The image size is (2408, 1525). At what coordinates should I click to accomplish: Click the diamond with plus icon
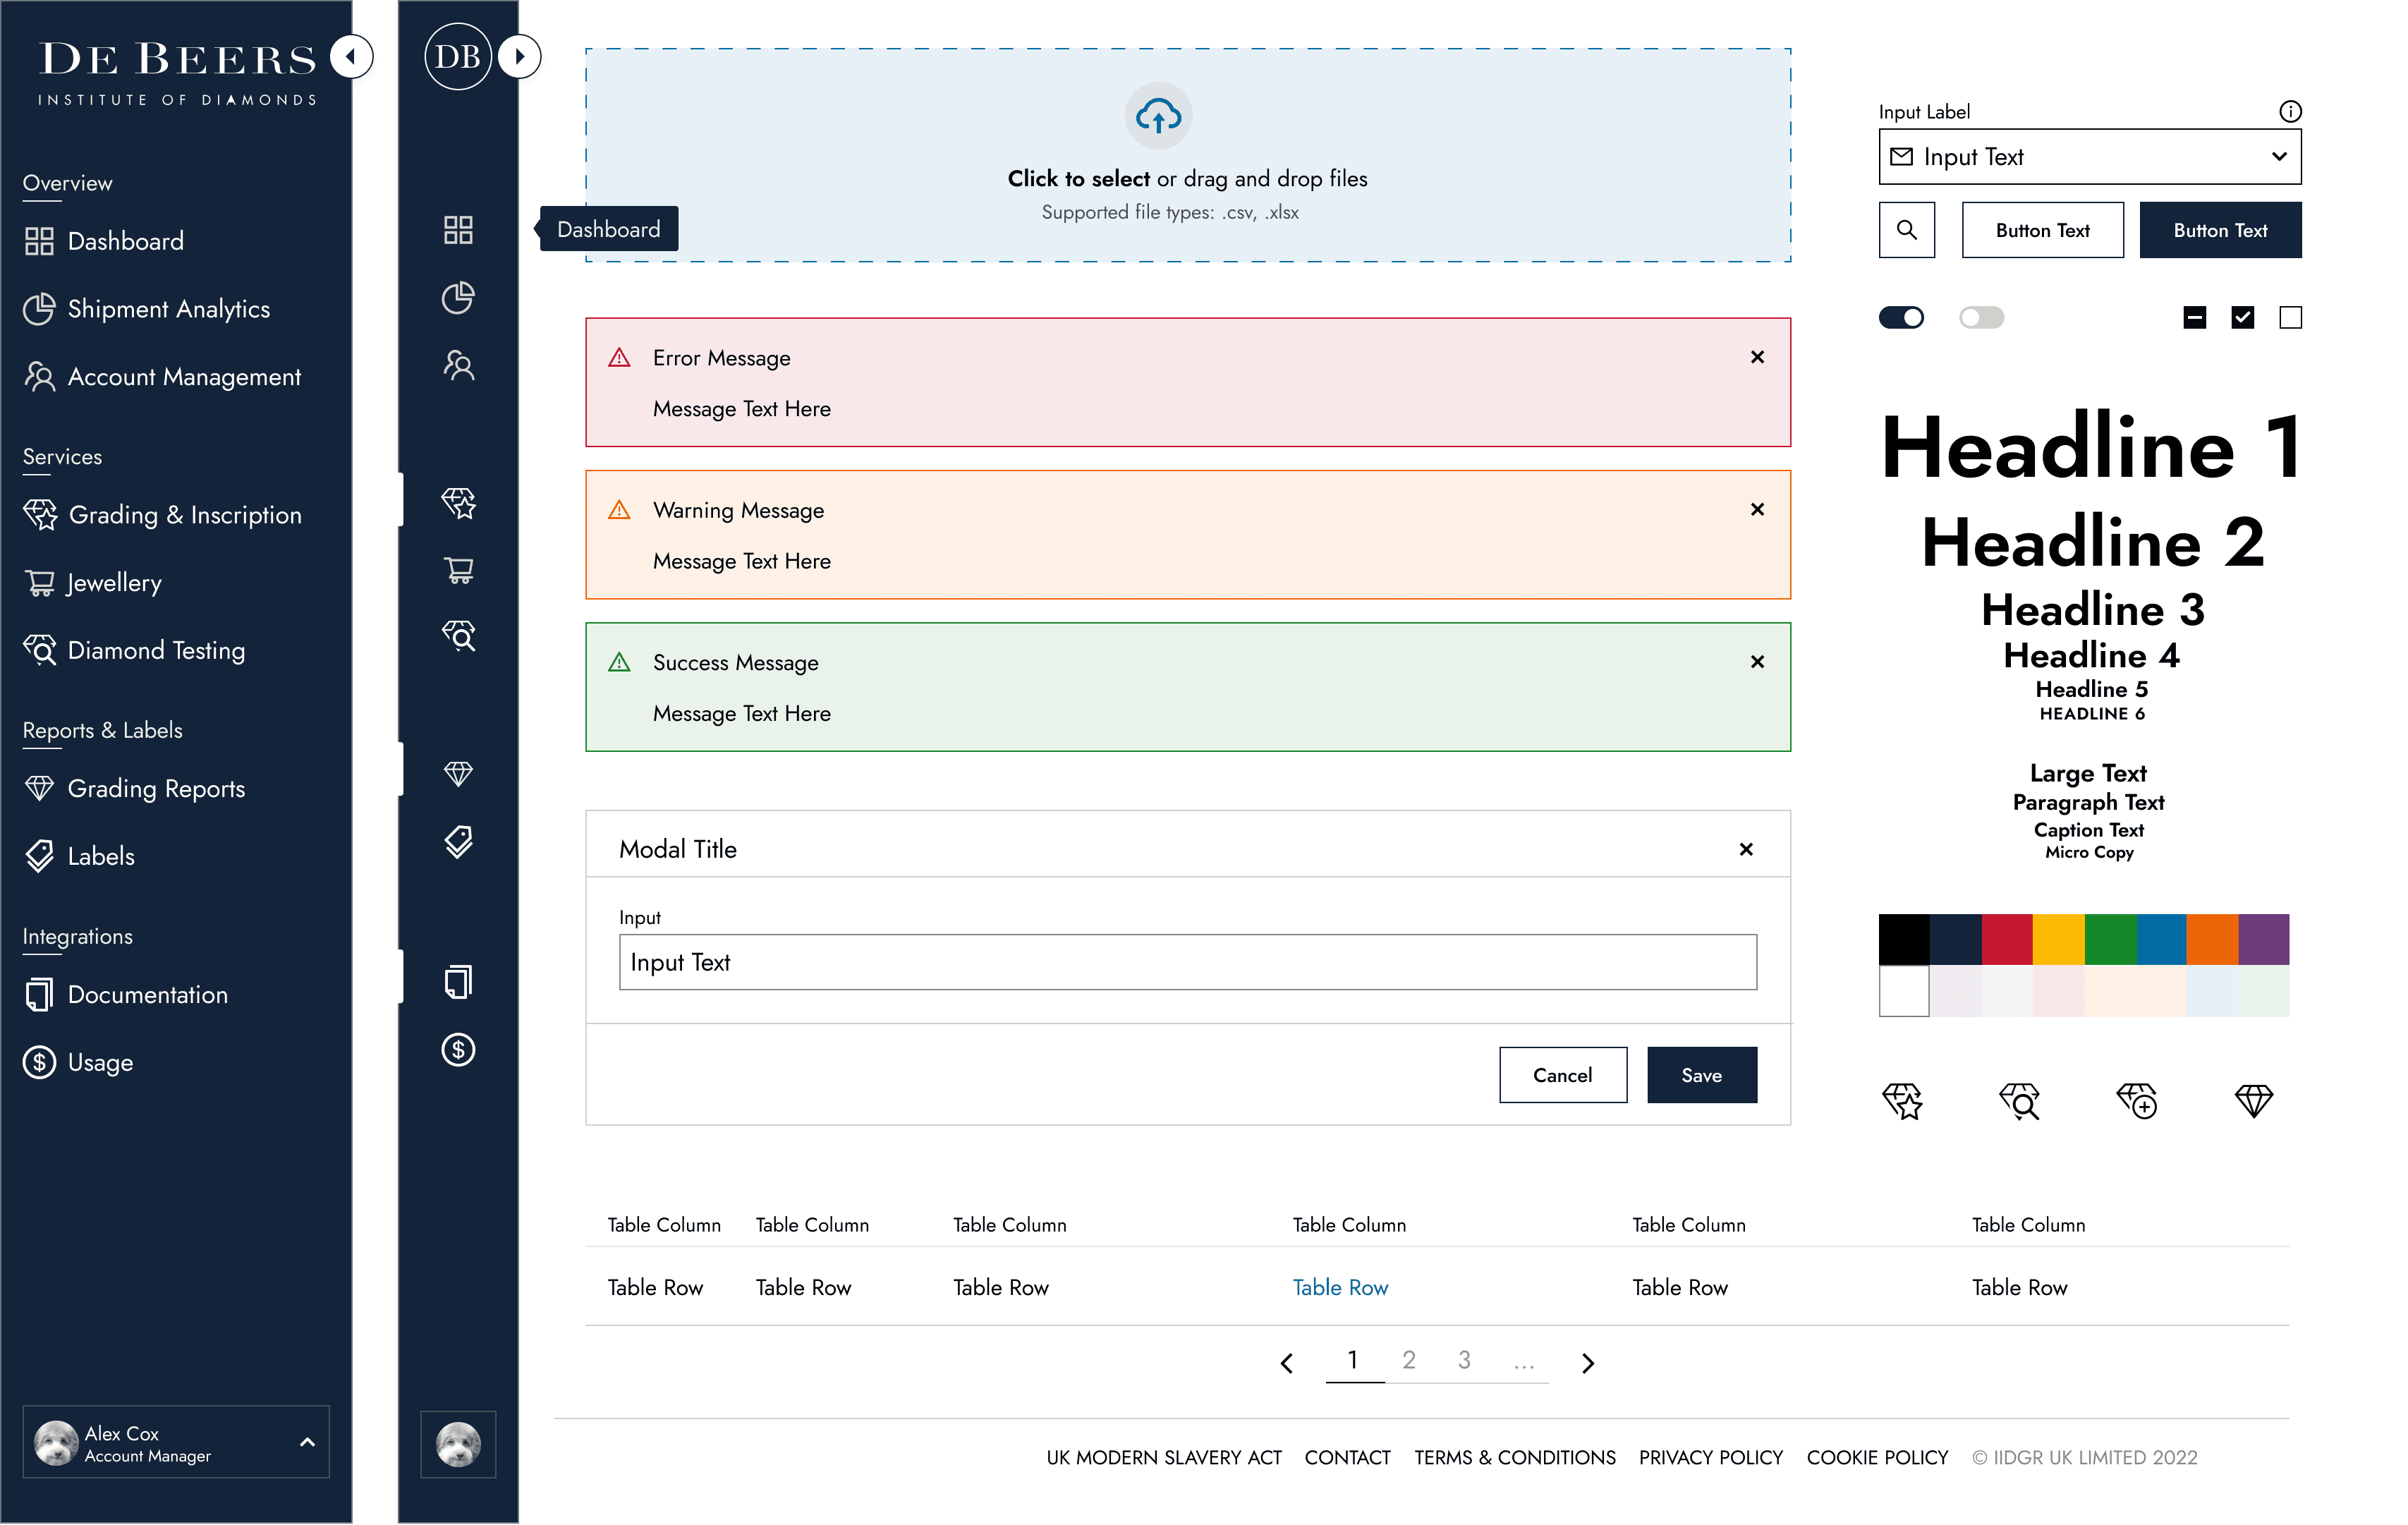(2136, 1100)
